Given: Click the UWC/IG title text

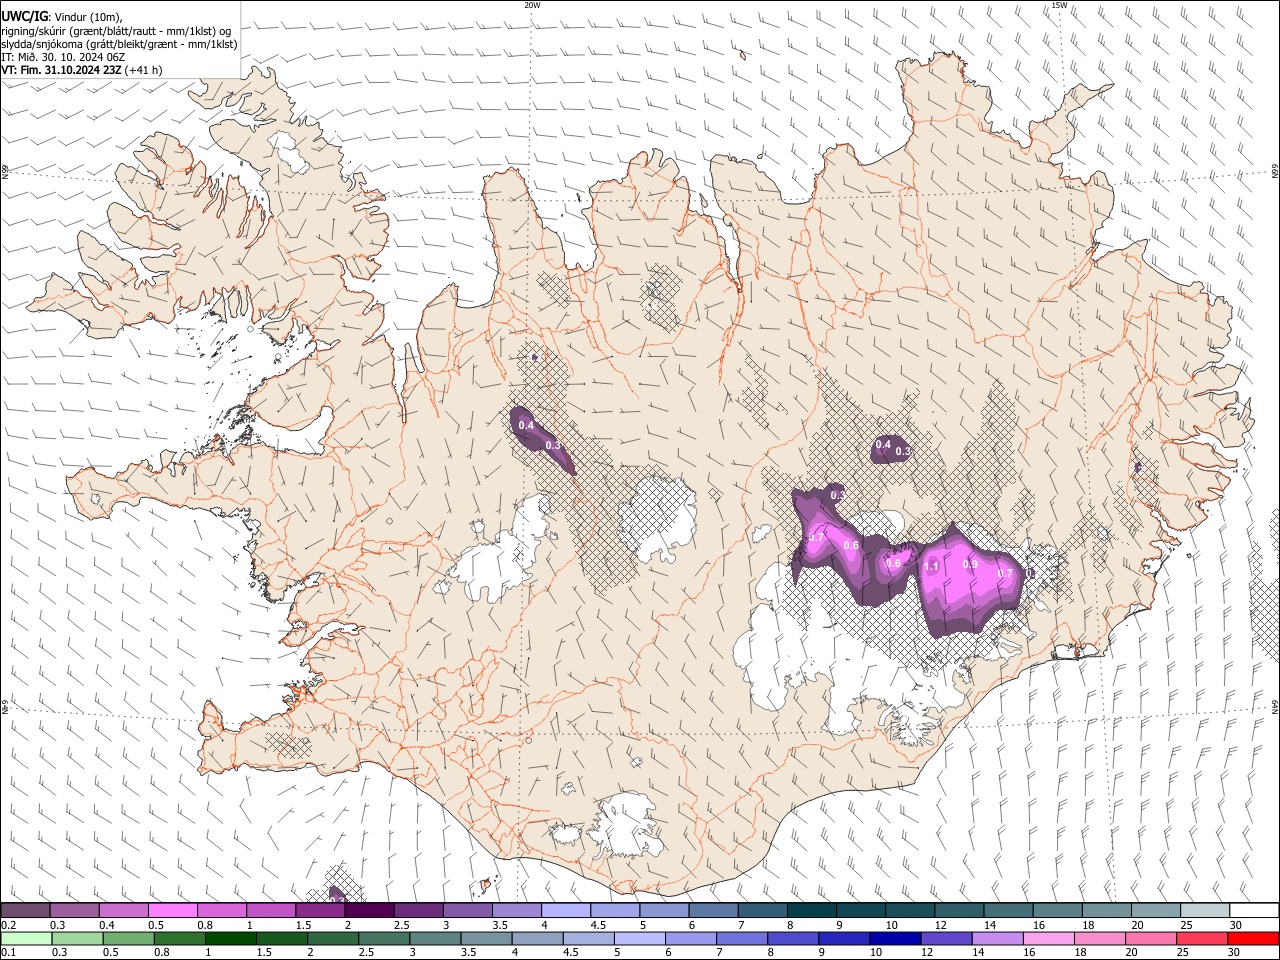Looking at the screenshot, I should (24, 16).
